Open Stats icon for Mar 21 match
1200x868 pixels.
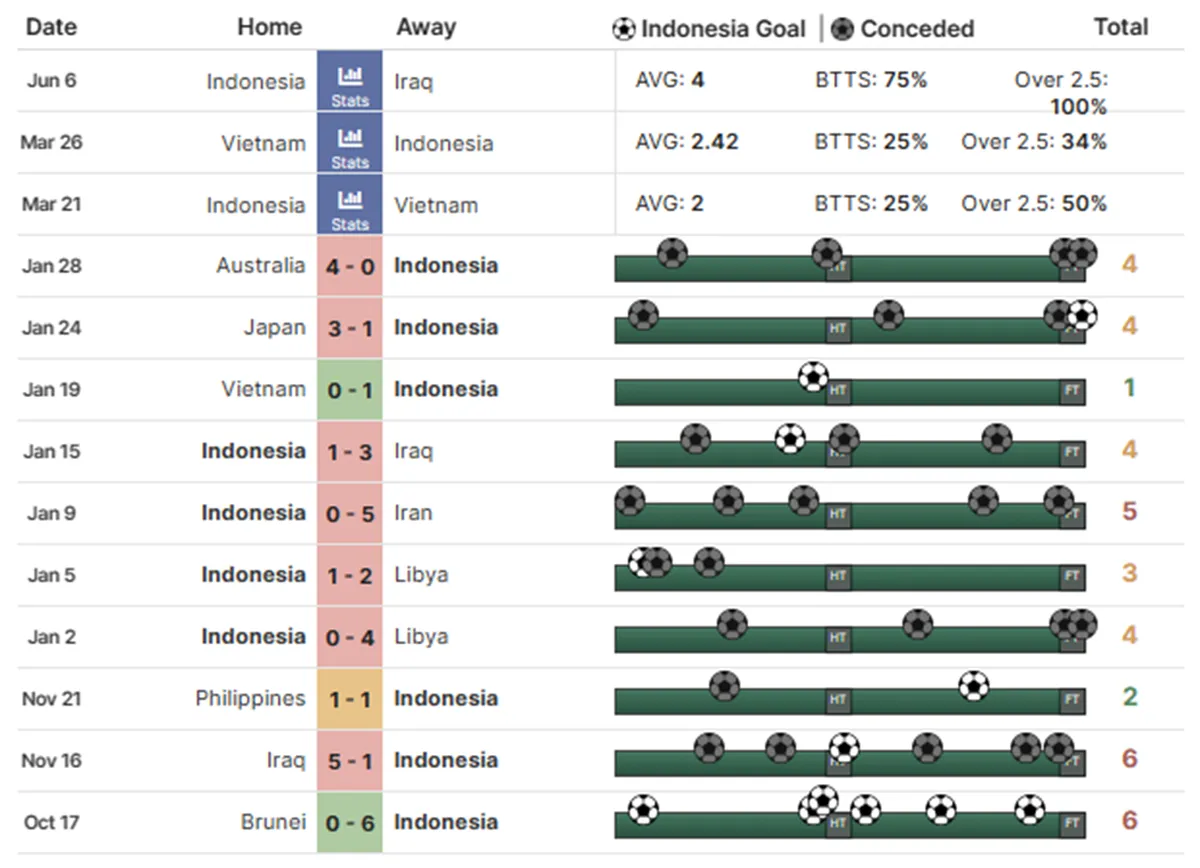tap(350, 205)
